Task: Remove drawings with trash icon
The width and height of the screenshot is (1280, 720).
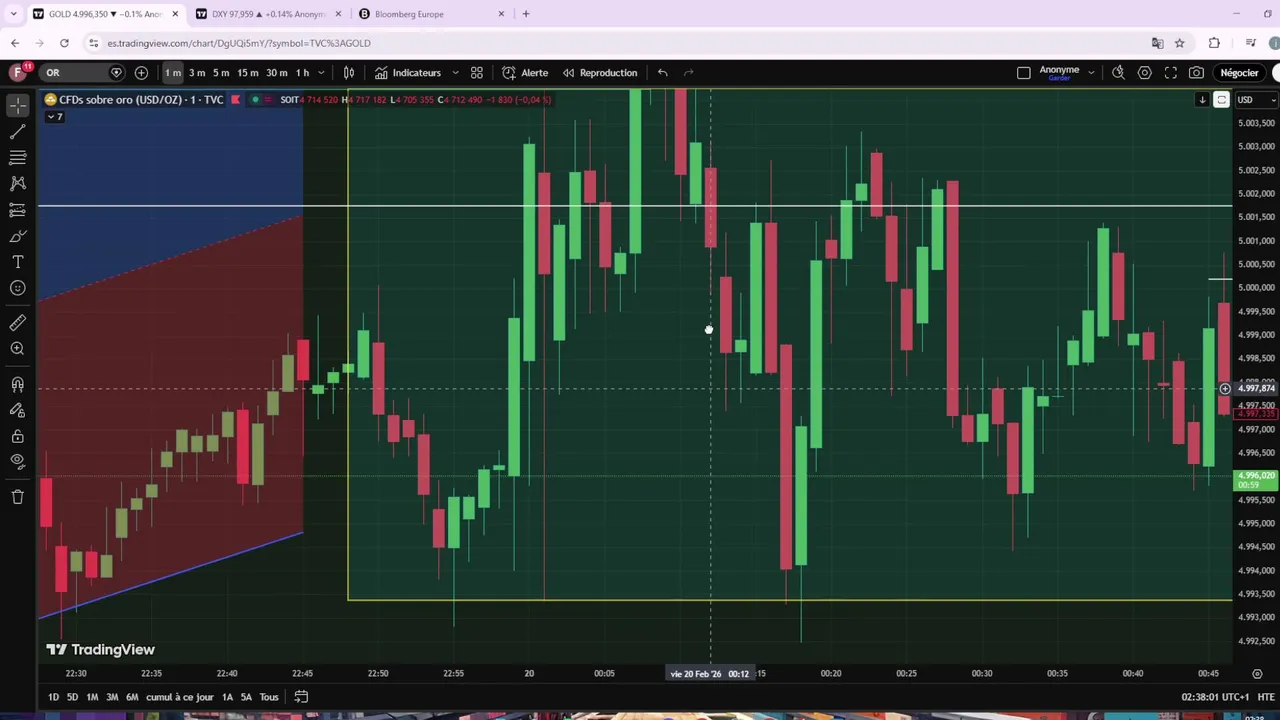Action: pyautogui.click(x=17, y=497)
